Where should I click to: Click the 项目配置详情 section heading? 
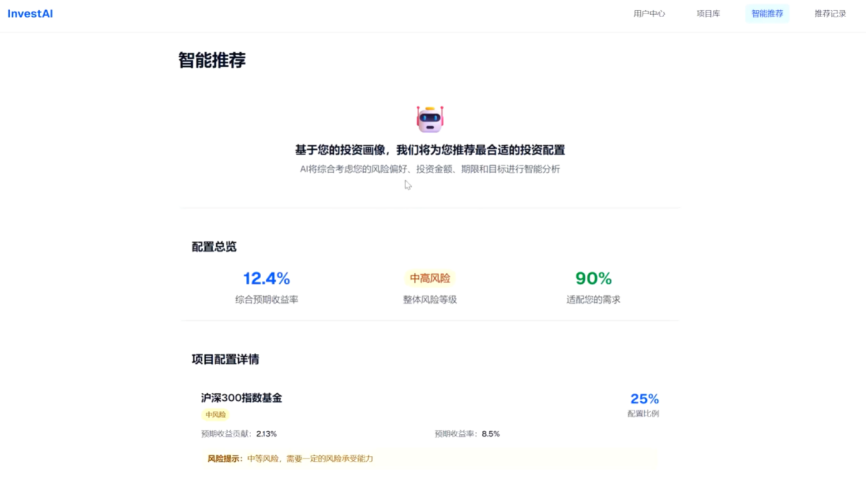tap(225, 359)
